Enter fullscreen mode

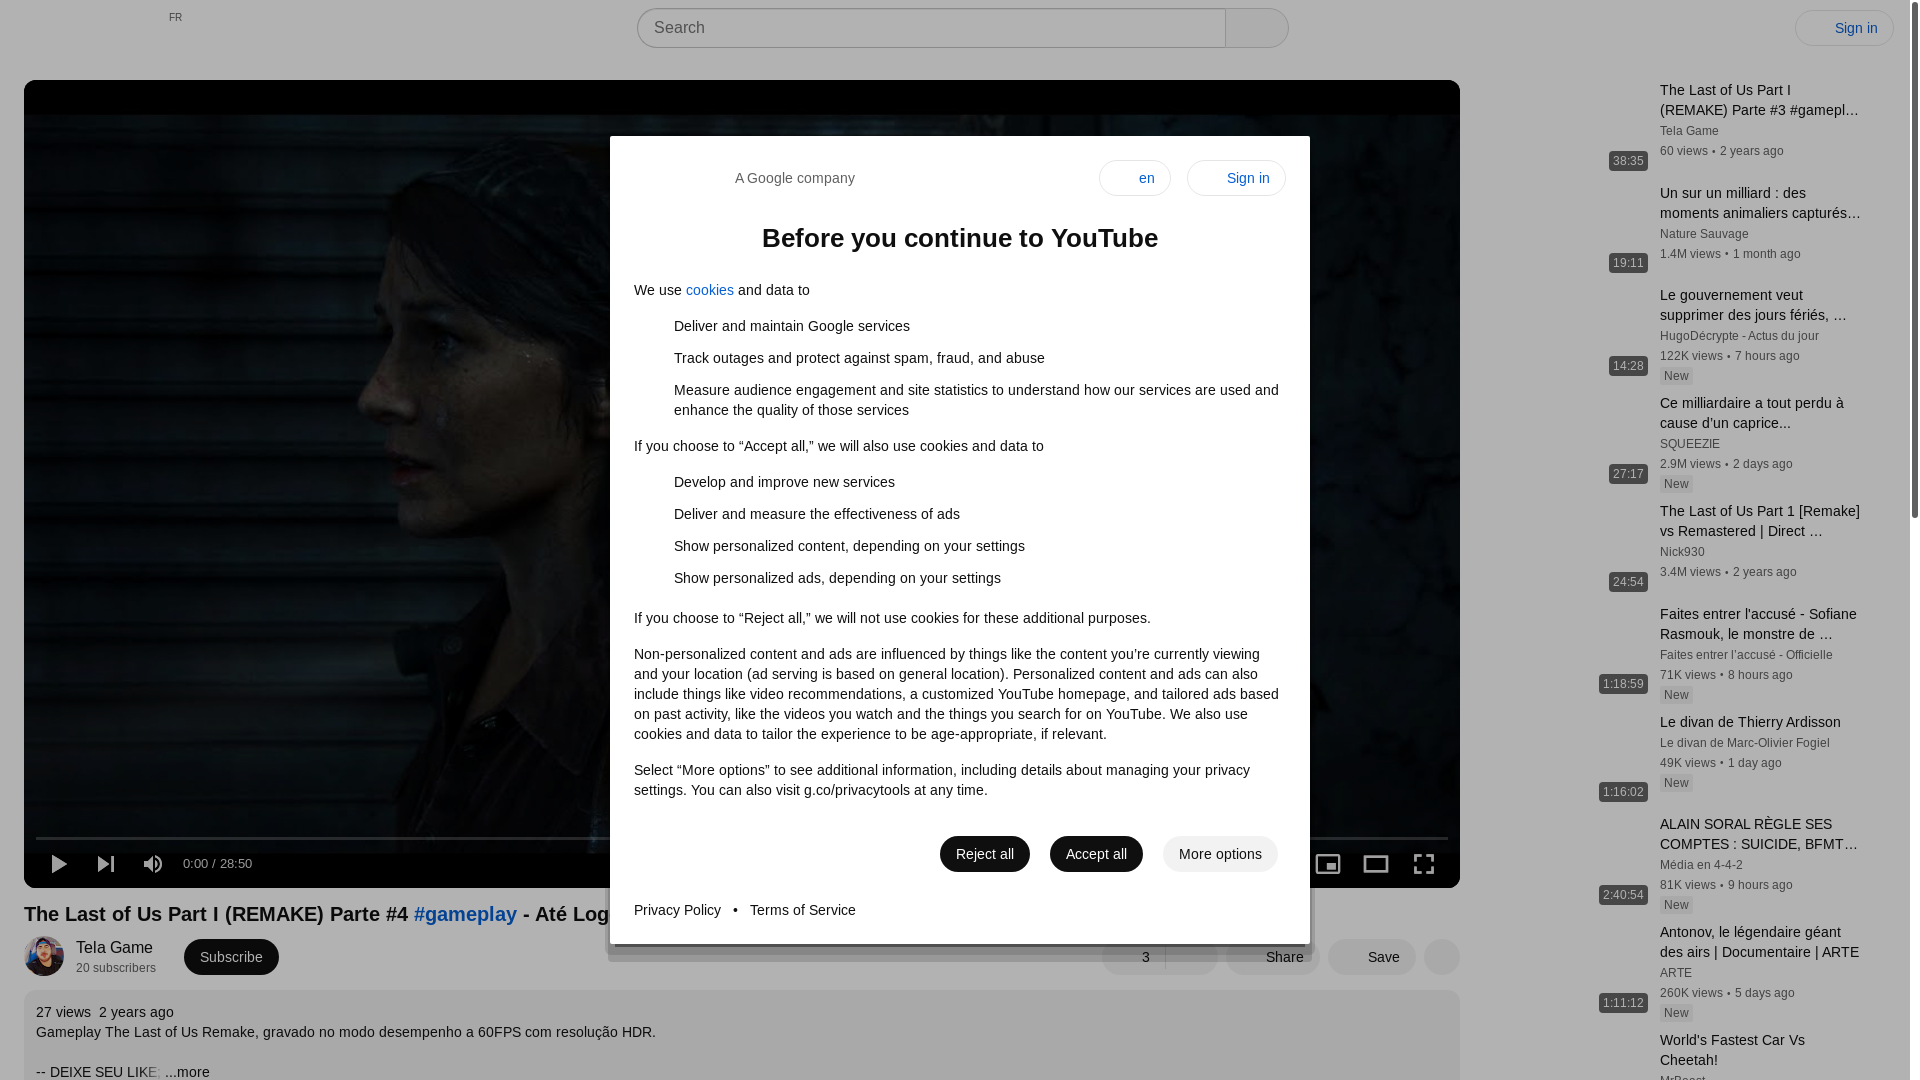[x=1424, y=864]
